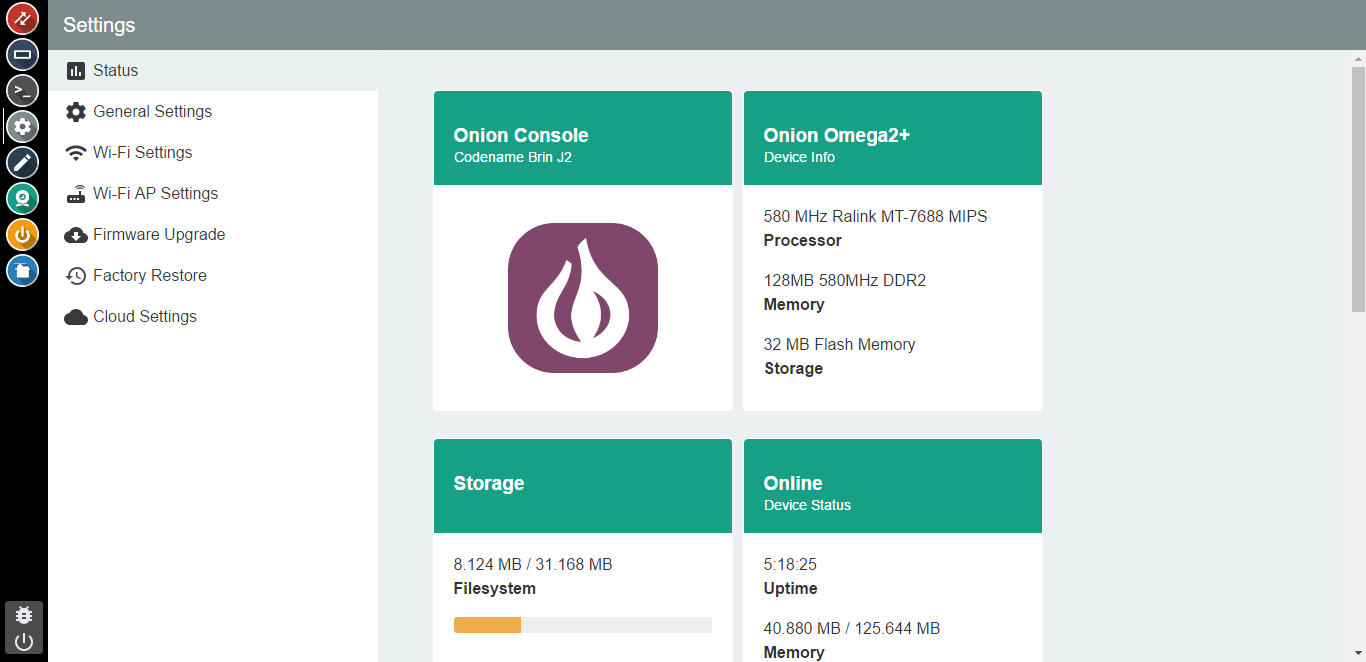The width and height of the screenshot is (1366, 662).
Task: Launch the green webcam app icon
Action: point(23,198)
